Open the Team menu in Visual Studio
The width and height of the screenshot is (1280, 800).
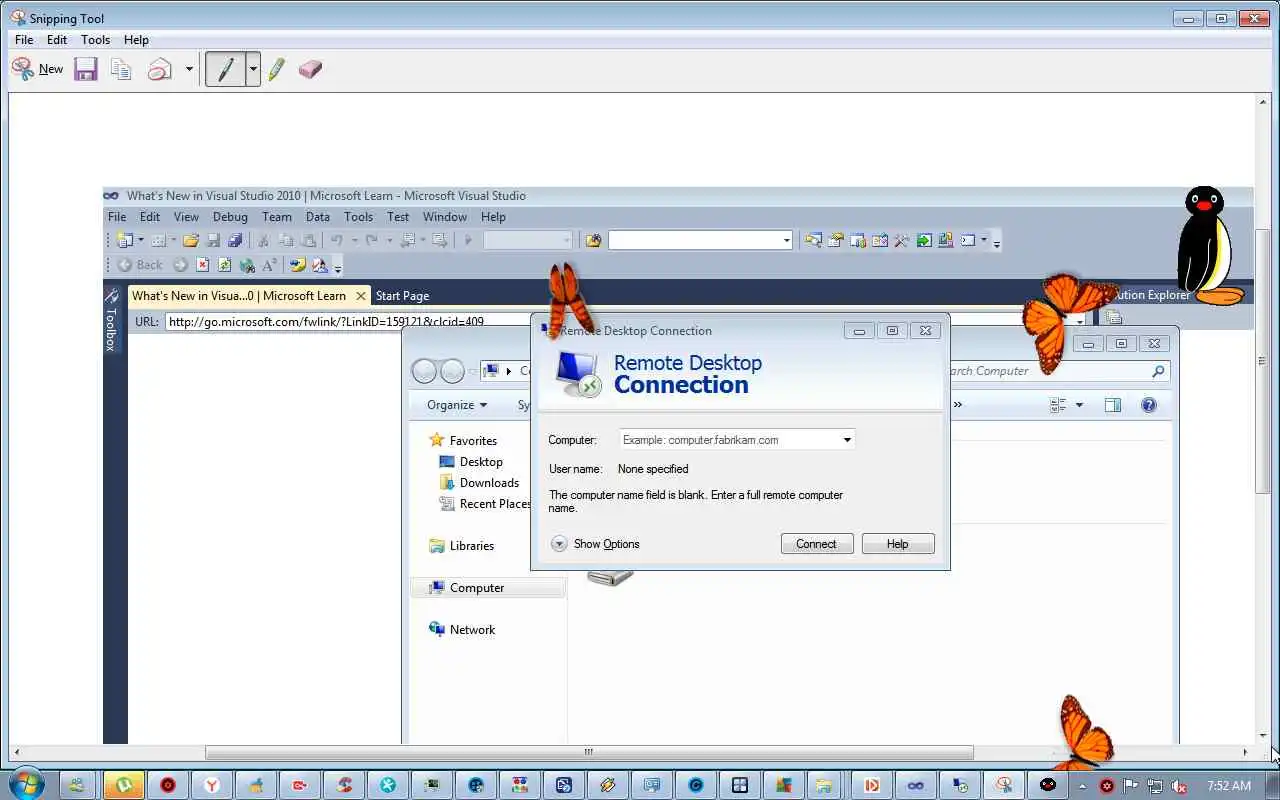click(x=277, y=217)
